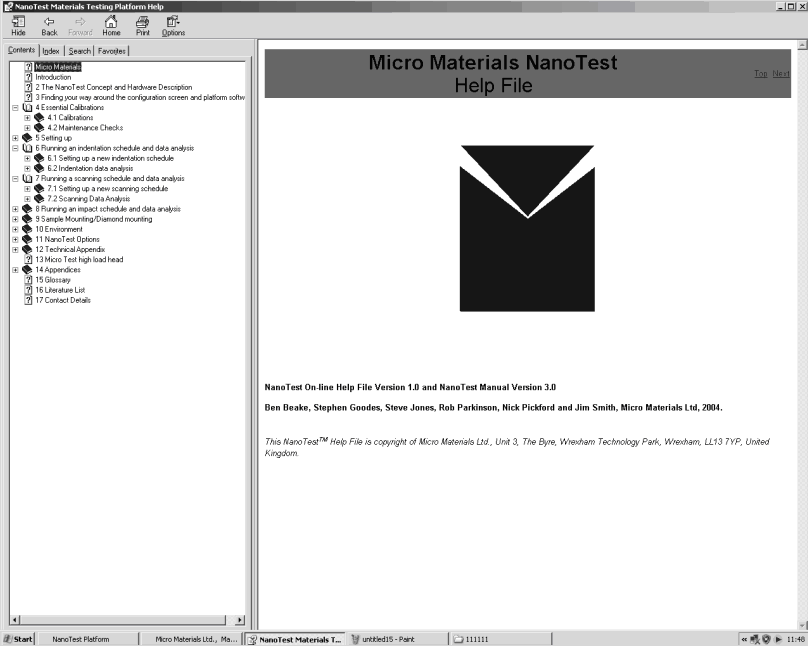Click contents pane scroll left arrow

(15, 620)
